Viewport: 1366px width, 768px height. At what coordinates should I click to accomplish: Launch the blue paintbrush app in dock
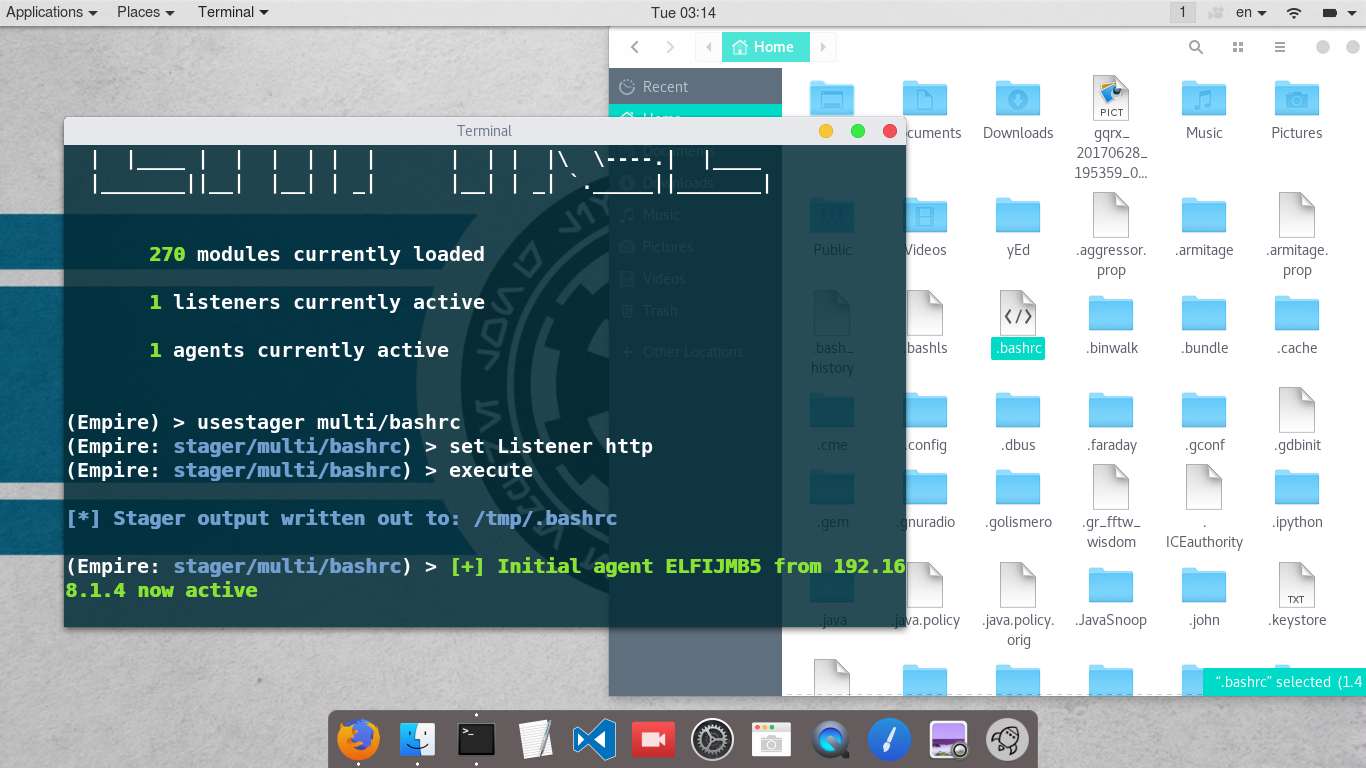point(889,740)
